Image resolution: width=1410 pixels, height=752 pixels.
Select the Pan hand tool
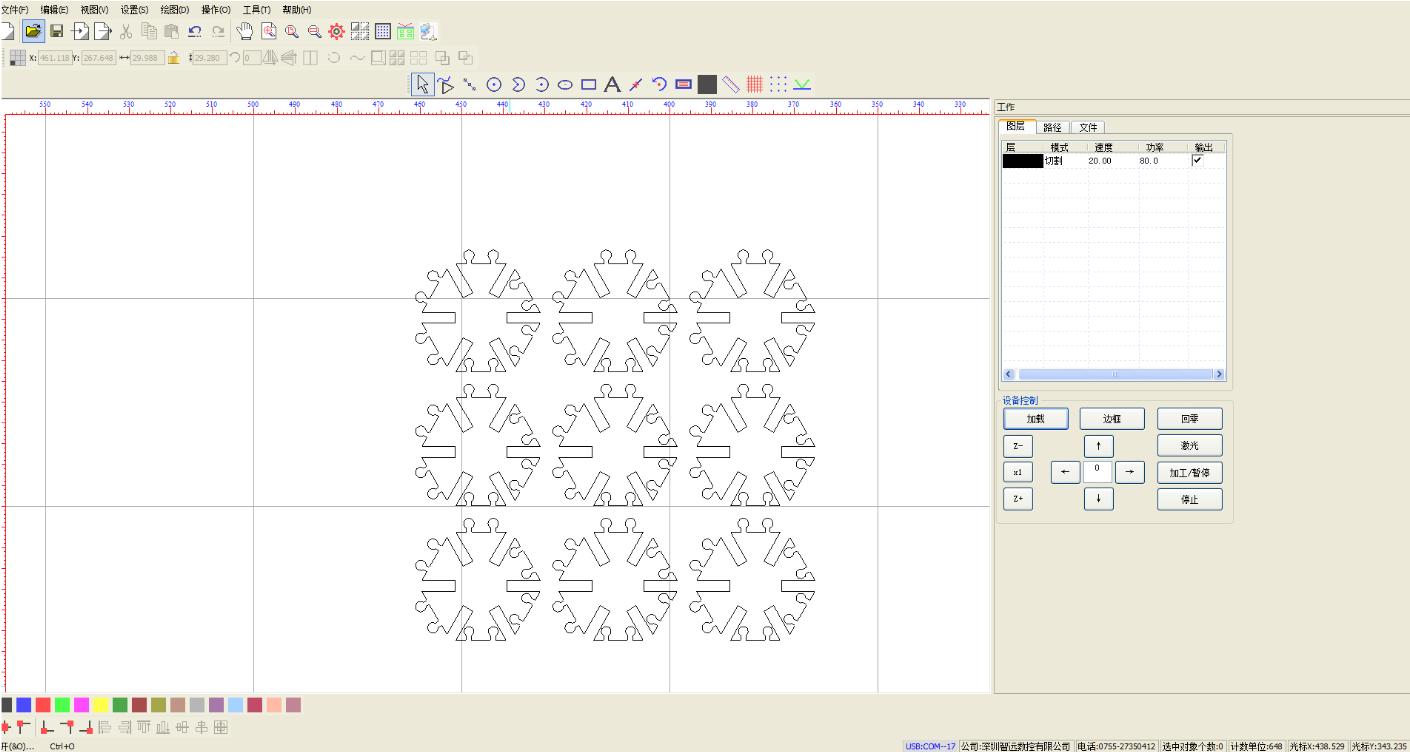pyautogui.click(x=245, y=31)
